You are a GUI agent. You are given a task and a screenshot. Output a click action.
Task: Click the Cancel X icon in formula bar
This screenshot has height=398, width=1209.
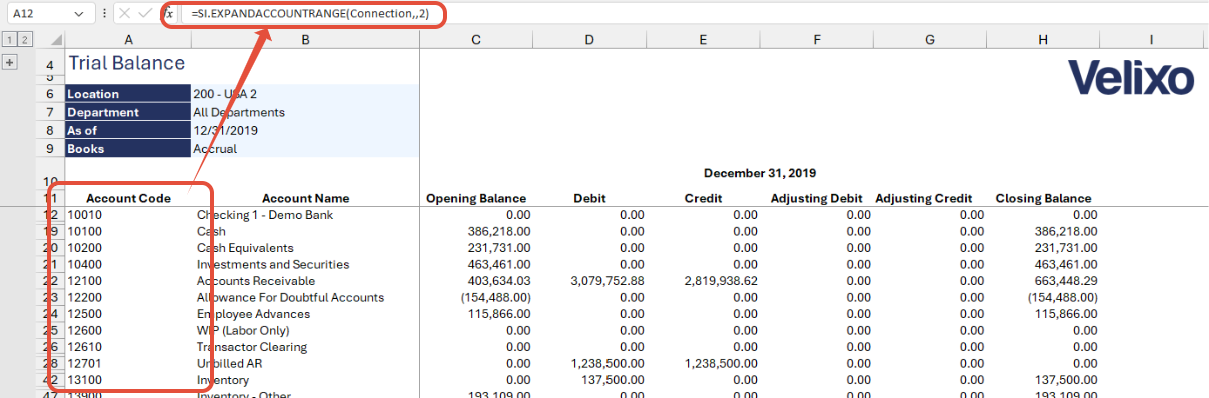(x=124, y=14)
